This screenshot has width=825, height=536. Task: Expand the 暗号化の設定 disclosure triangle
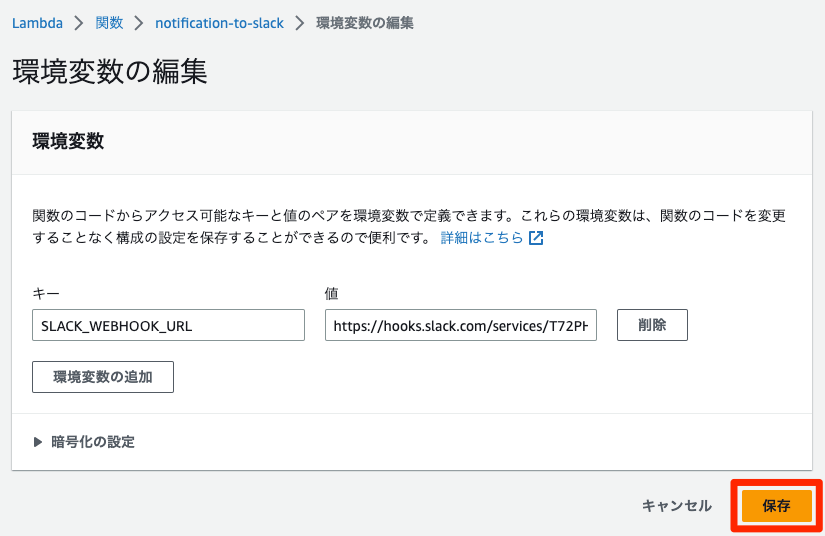pos(38,442)
